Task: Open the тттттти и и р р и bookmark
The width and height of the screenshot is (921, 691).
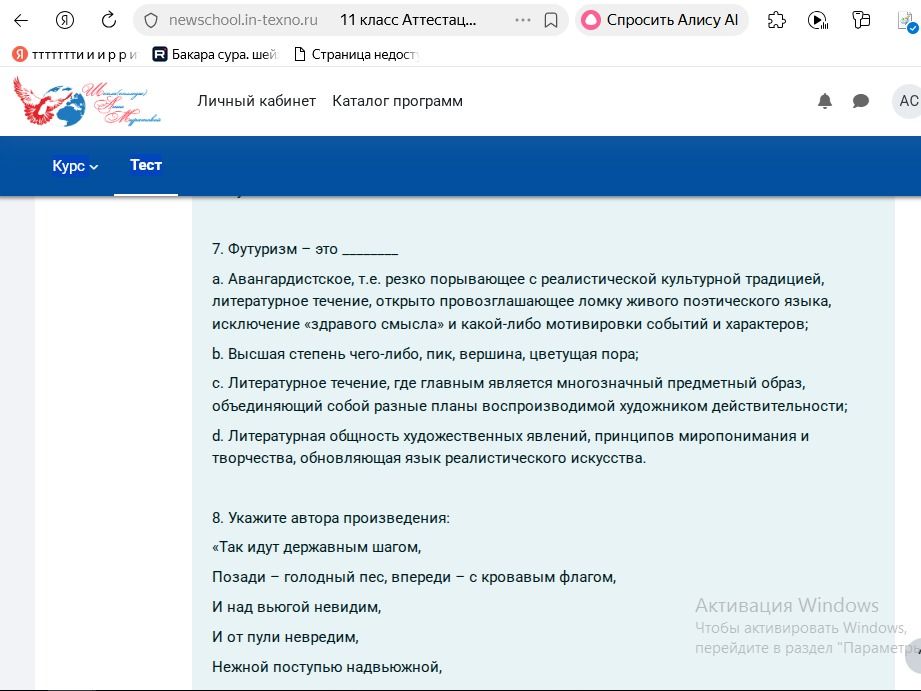Action: tap(75, 55)
